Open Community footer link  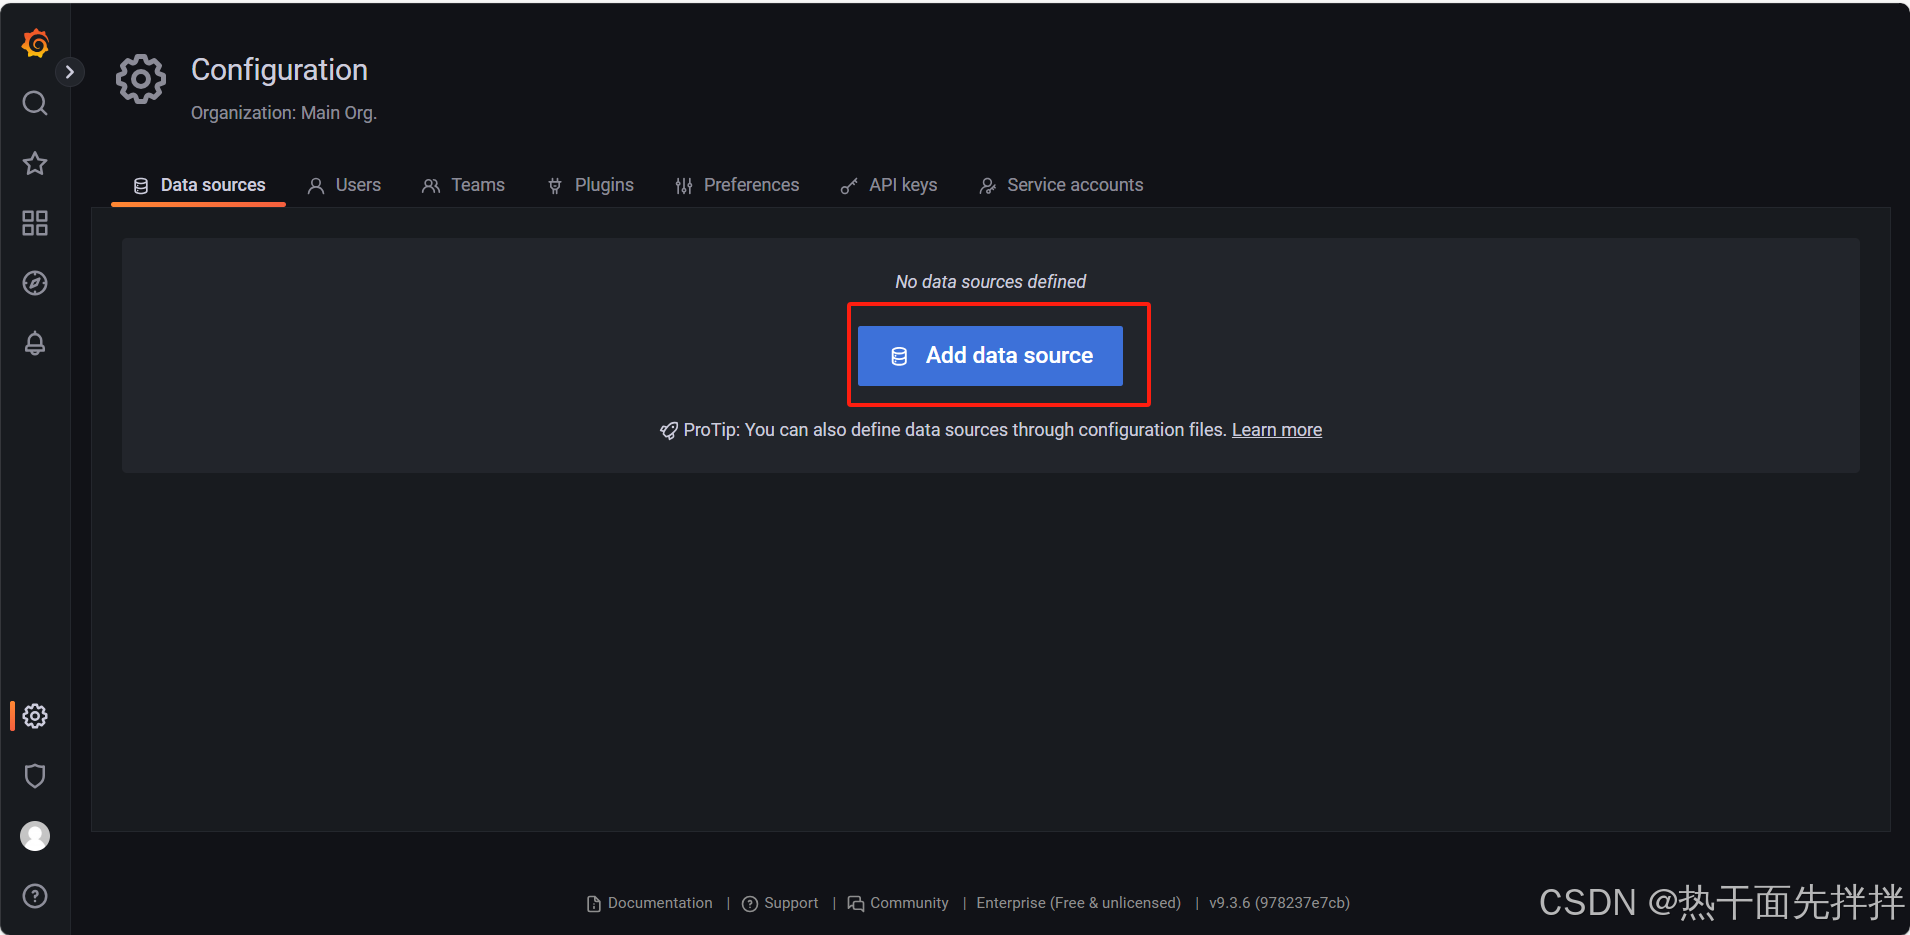pos(898,903)
